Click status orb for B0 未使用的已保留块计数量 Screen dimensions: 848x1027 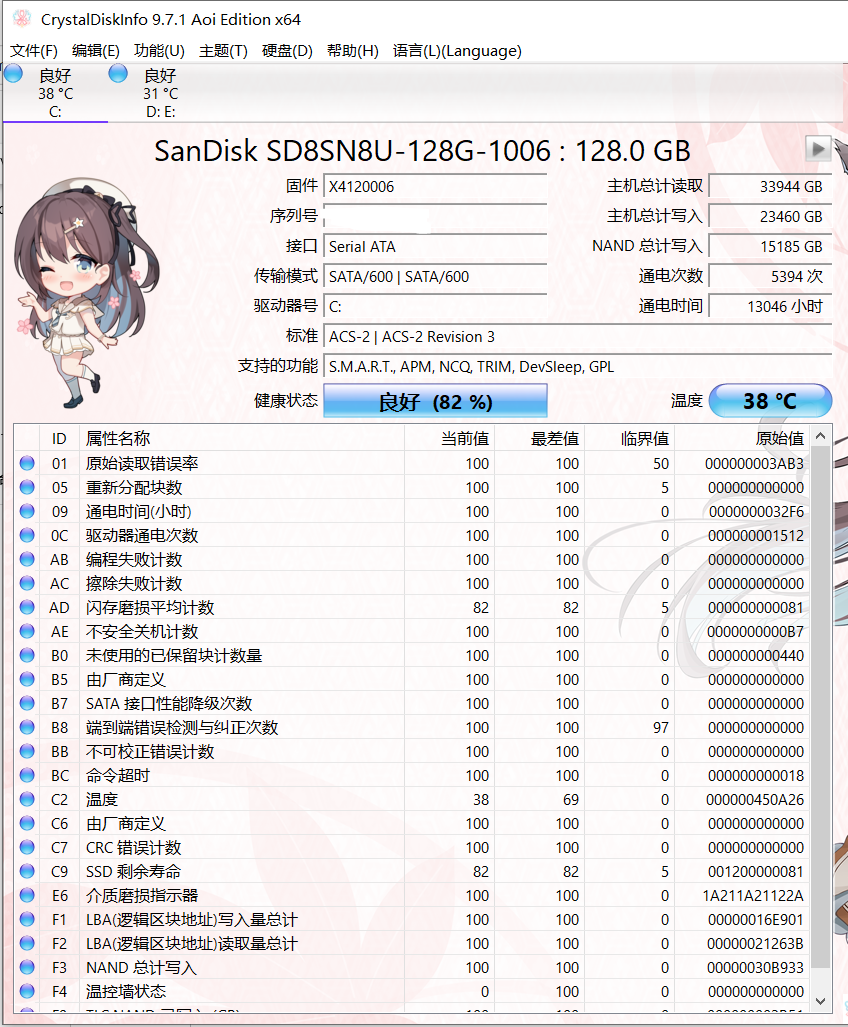click(27, 655)
